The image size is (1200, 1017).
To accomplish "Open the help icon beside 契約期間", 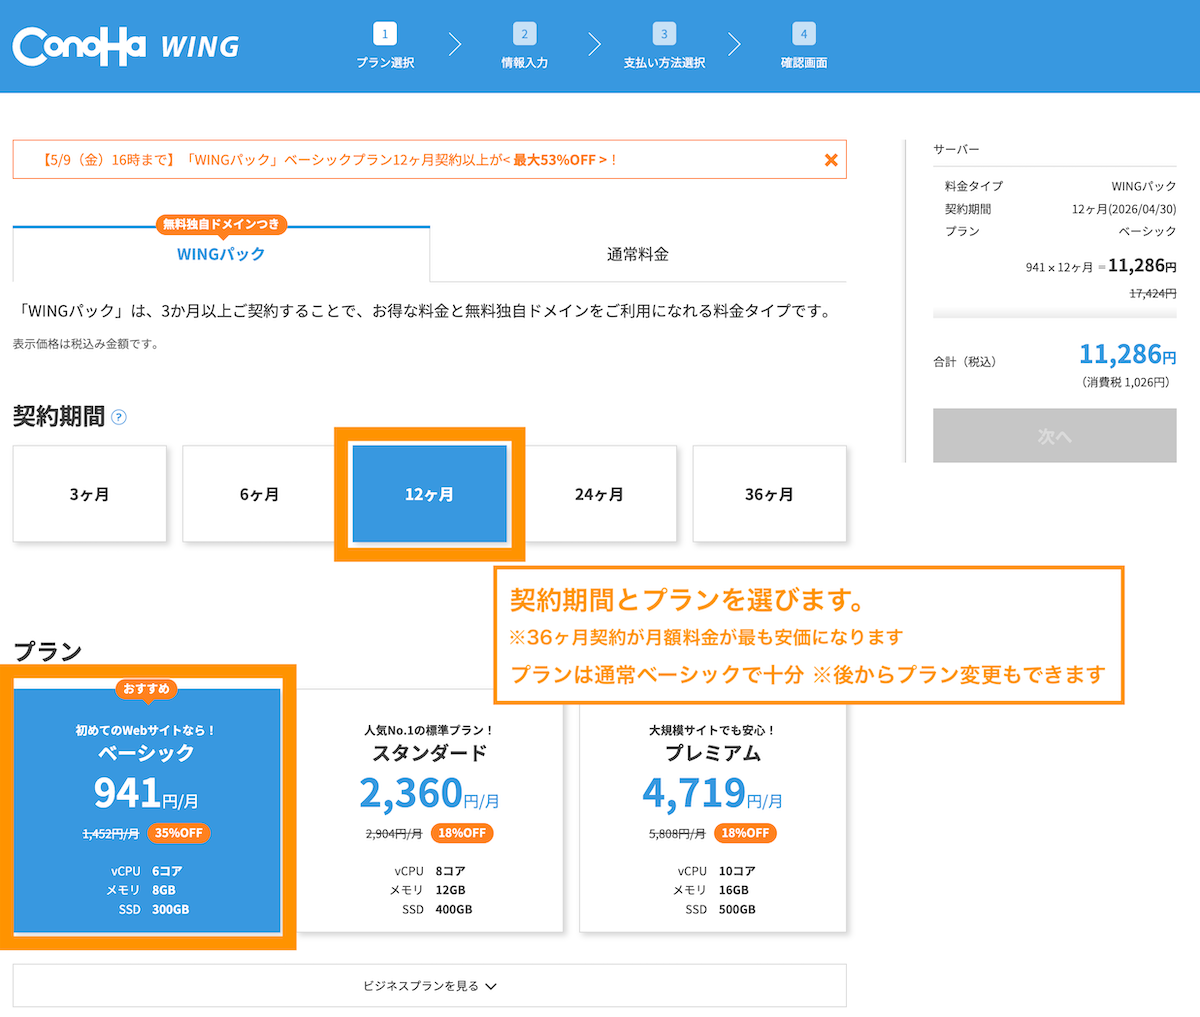I will 119,417.
